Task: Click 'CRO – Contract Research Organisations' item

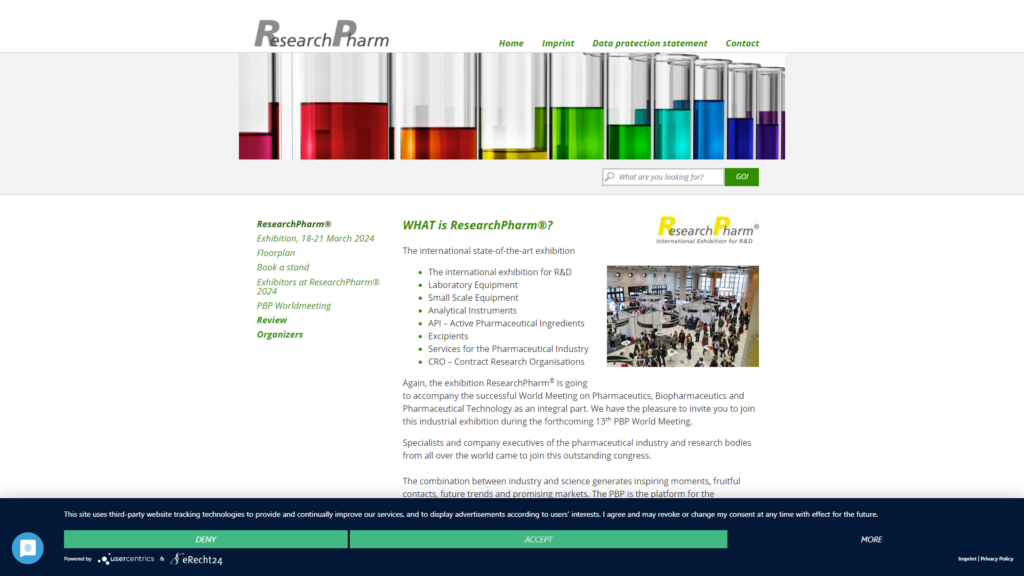Action: (x=506, y=362)
